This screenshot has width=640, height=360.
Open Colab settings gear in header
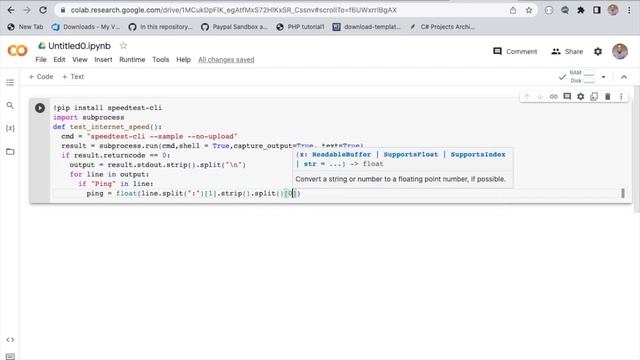point(598,51)
